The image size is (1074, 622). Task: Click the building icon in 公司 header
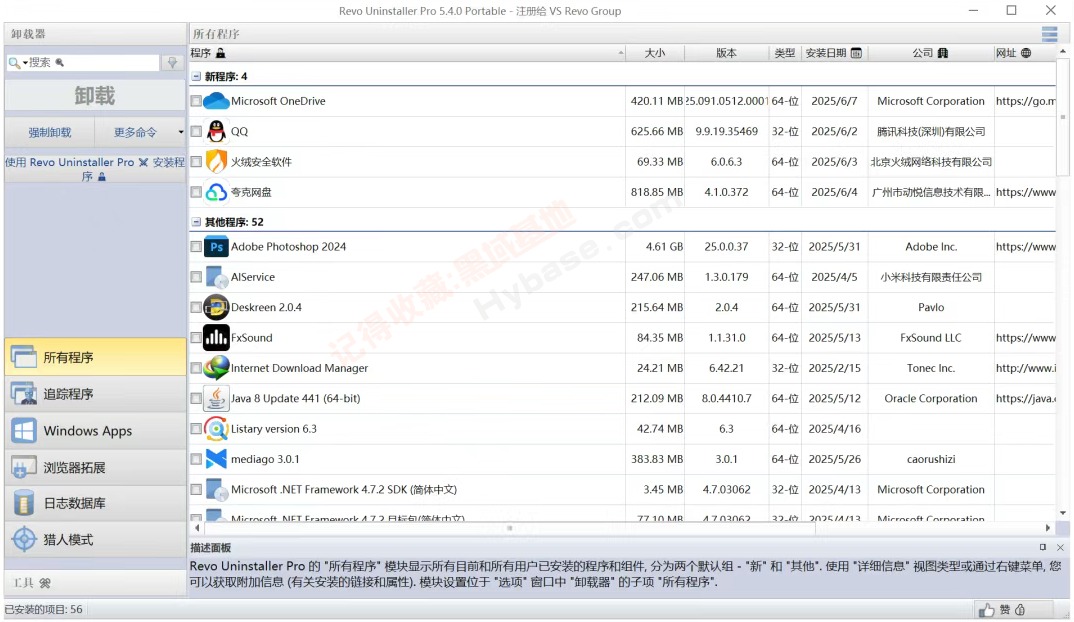[x=942, y=53]
